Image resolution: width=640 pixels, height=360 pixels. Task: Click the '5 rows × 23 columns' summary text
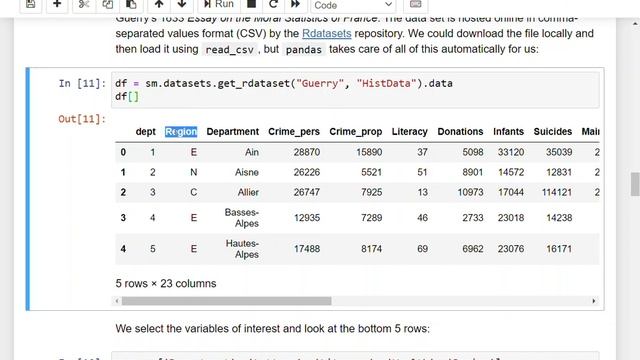pyautogui.click(x=166, y=284)
